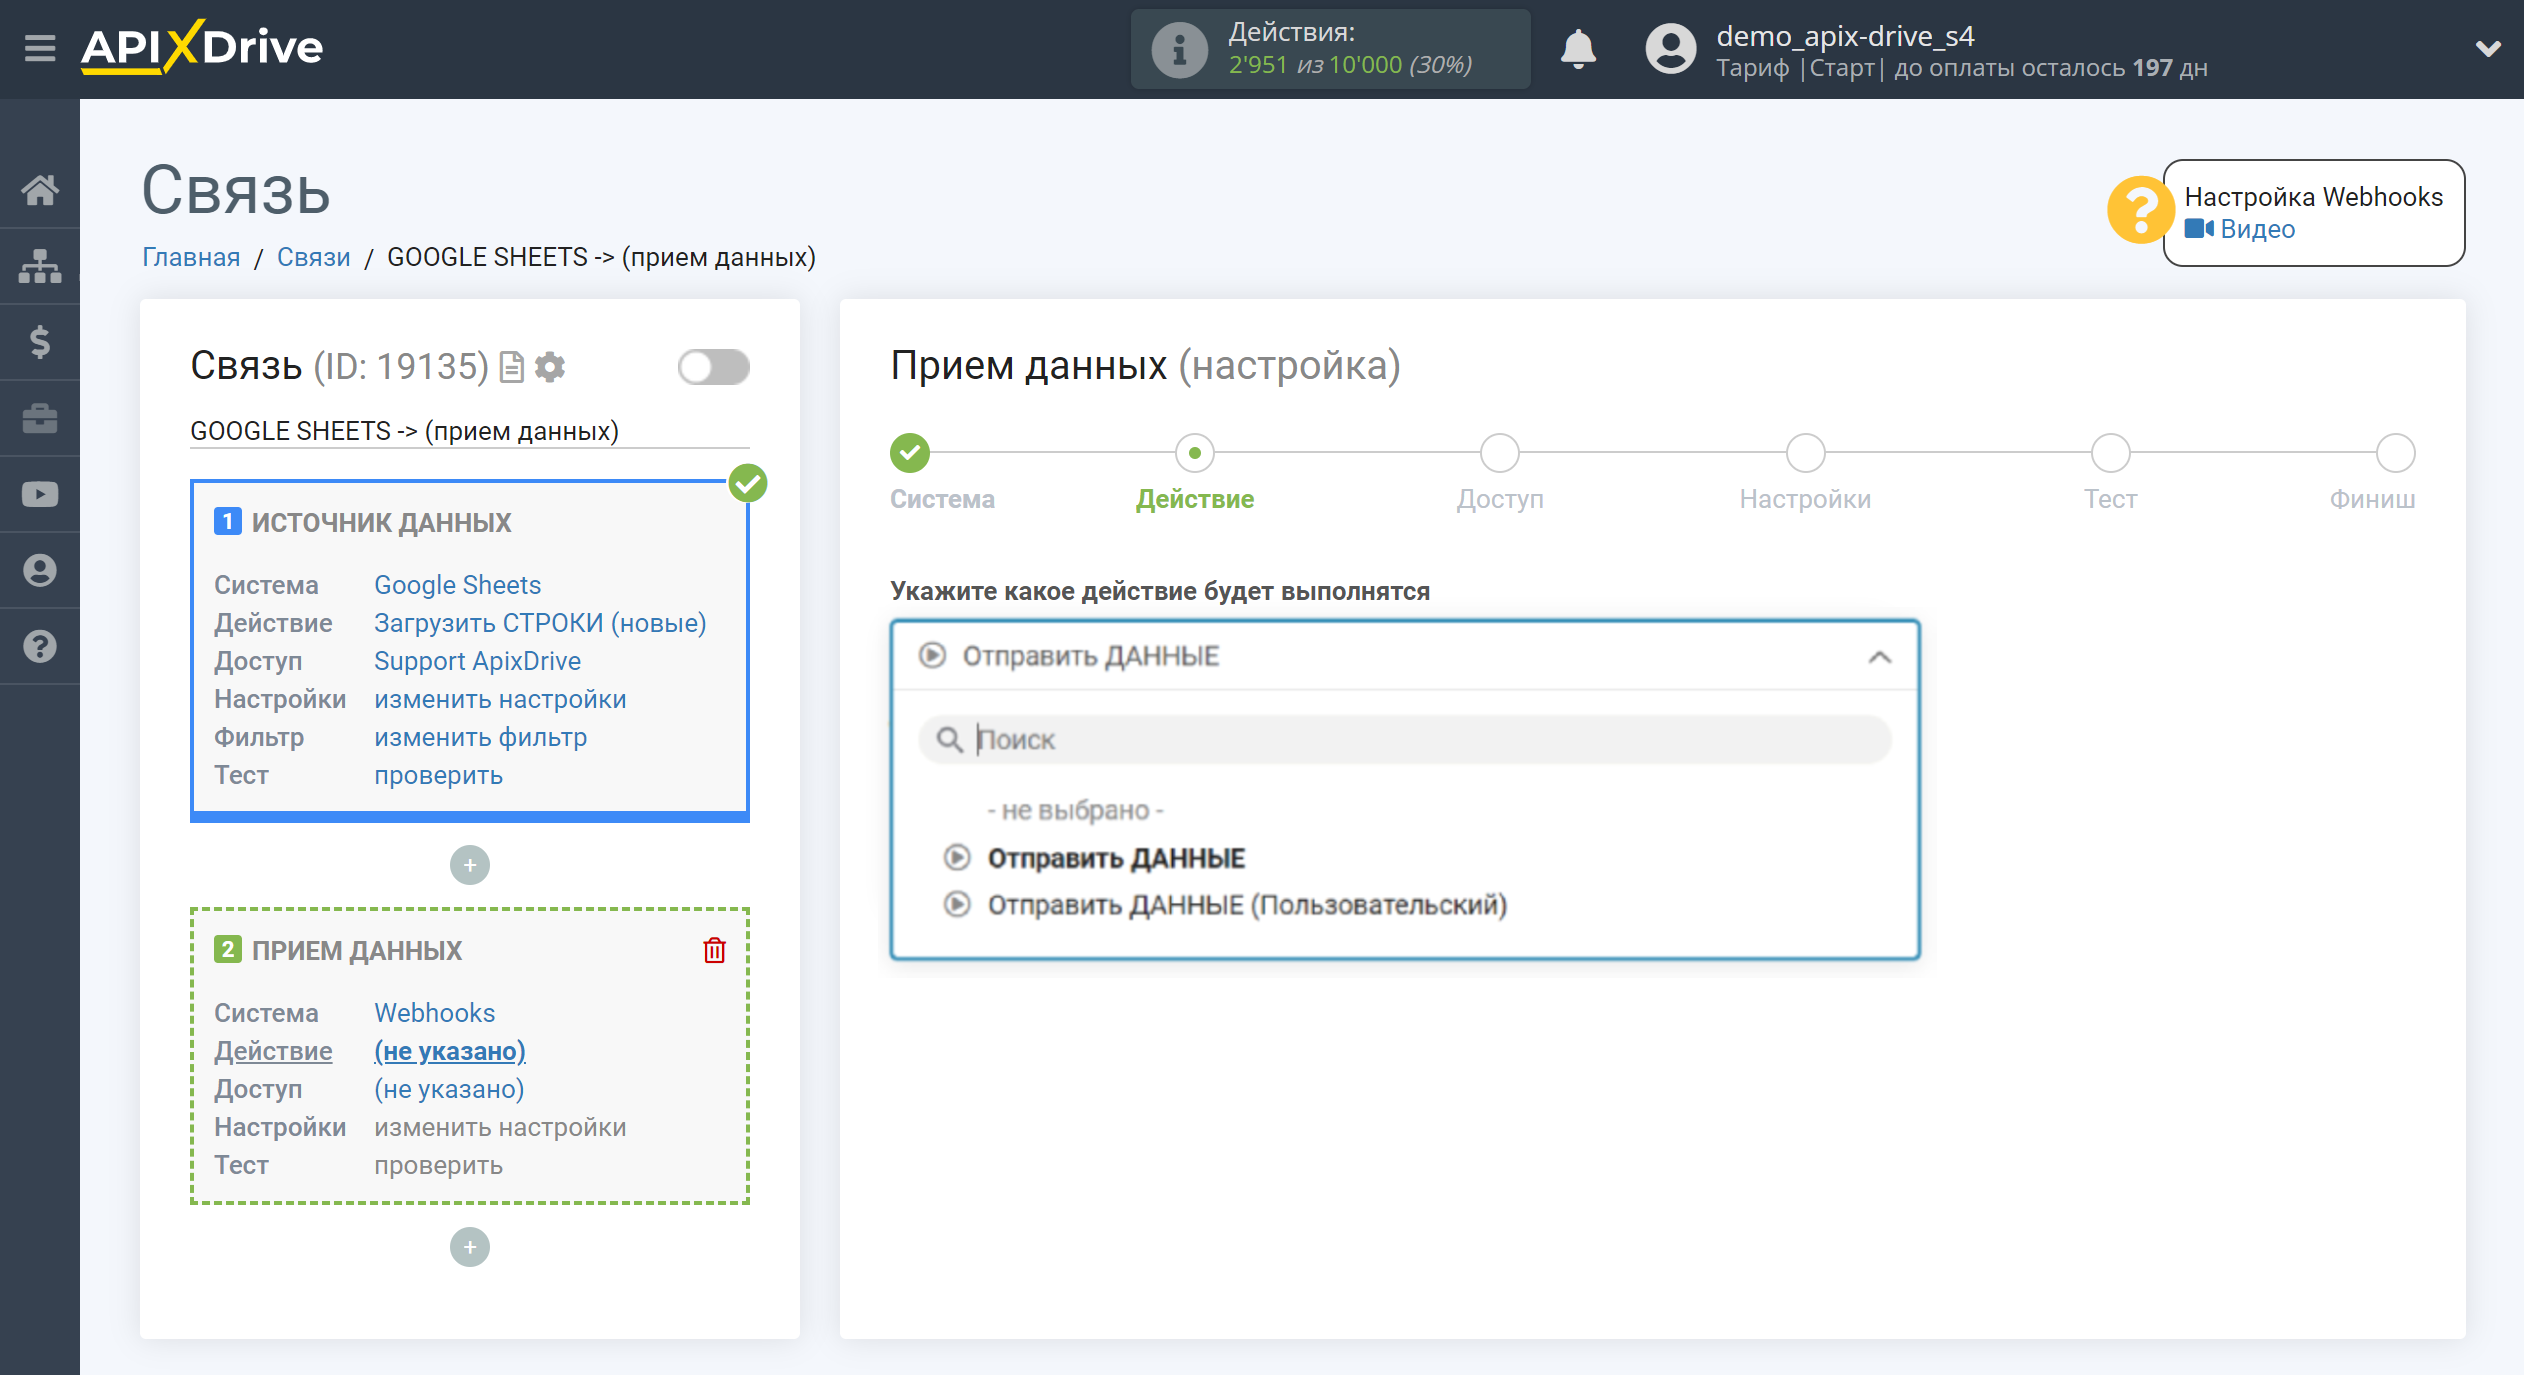Expand the account menu chevron
The width and height of the screenshot is (2524, 1375).
pos(2488,49)
